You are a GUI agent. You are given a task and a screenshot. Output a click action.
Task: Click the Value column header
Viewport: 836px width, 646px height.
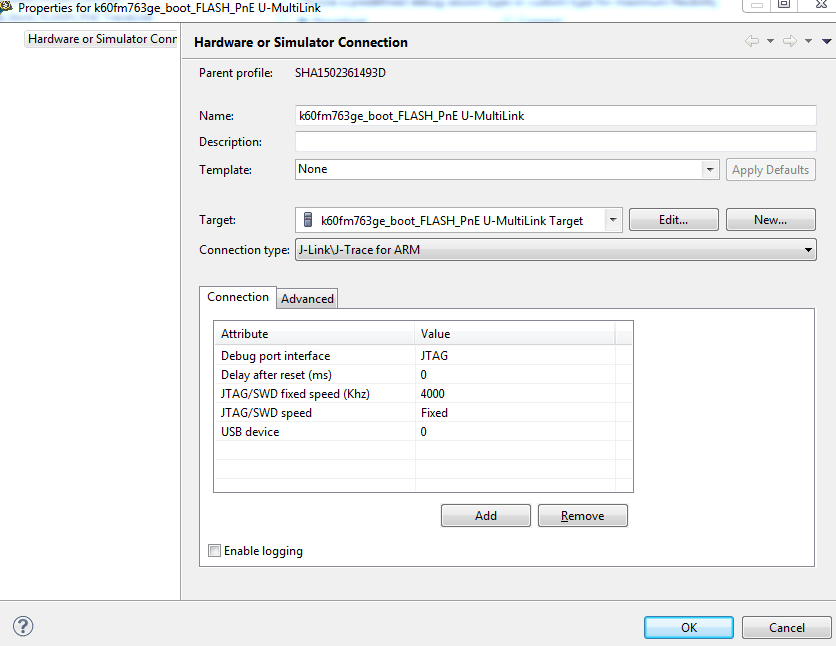click(x=515, y=334)
